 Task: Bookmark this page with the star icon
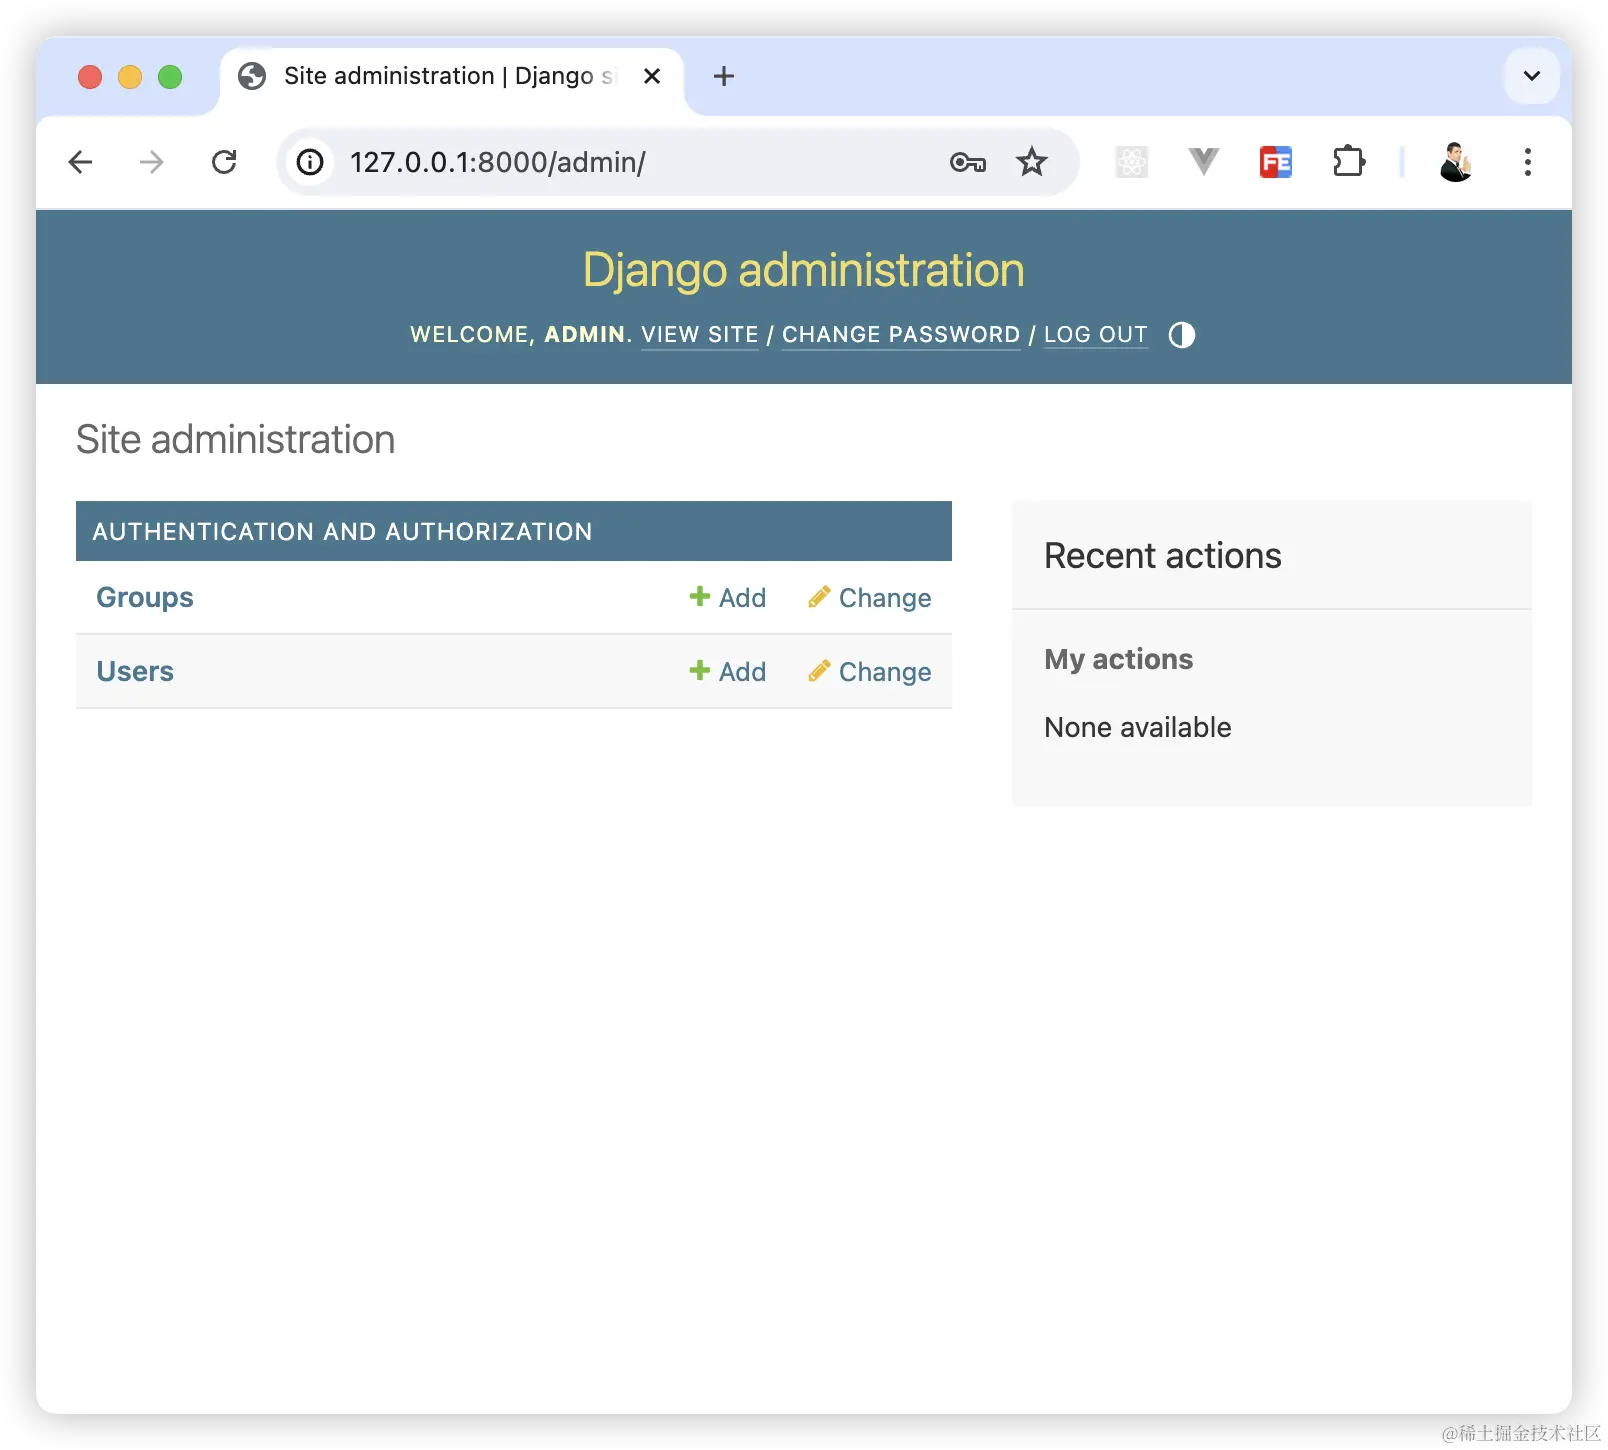[x=1032, y=162]
